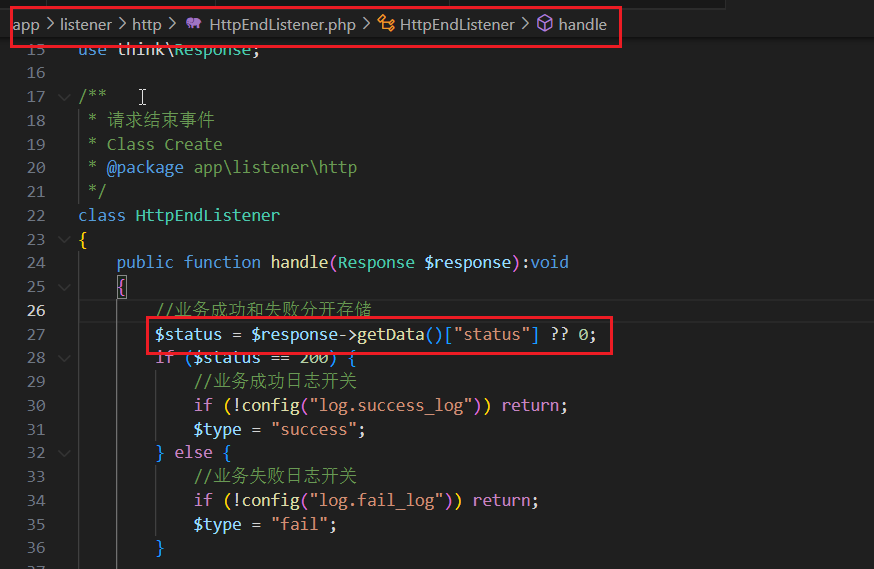Click 'config' function call on line 30
Viewport: 874px width, 569px height.
270,406
